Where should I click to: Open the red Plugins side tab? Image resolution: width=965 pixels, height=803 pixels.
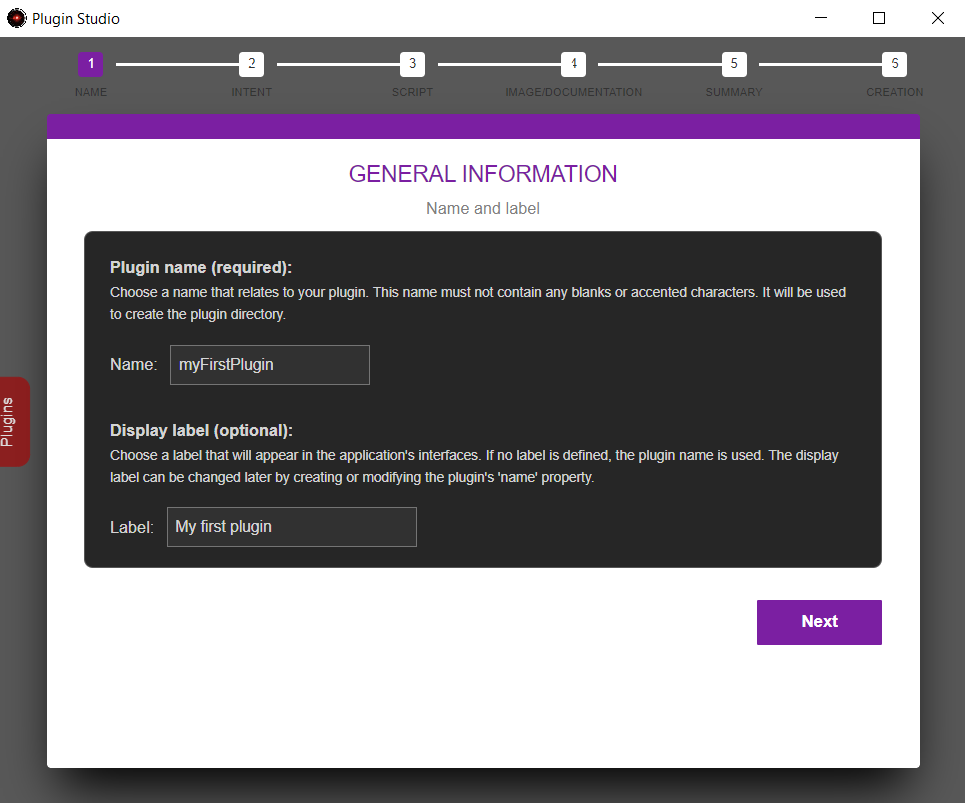(14, 422)
